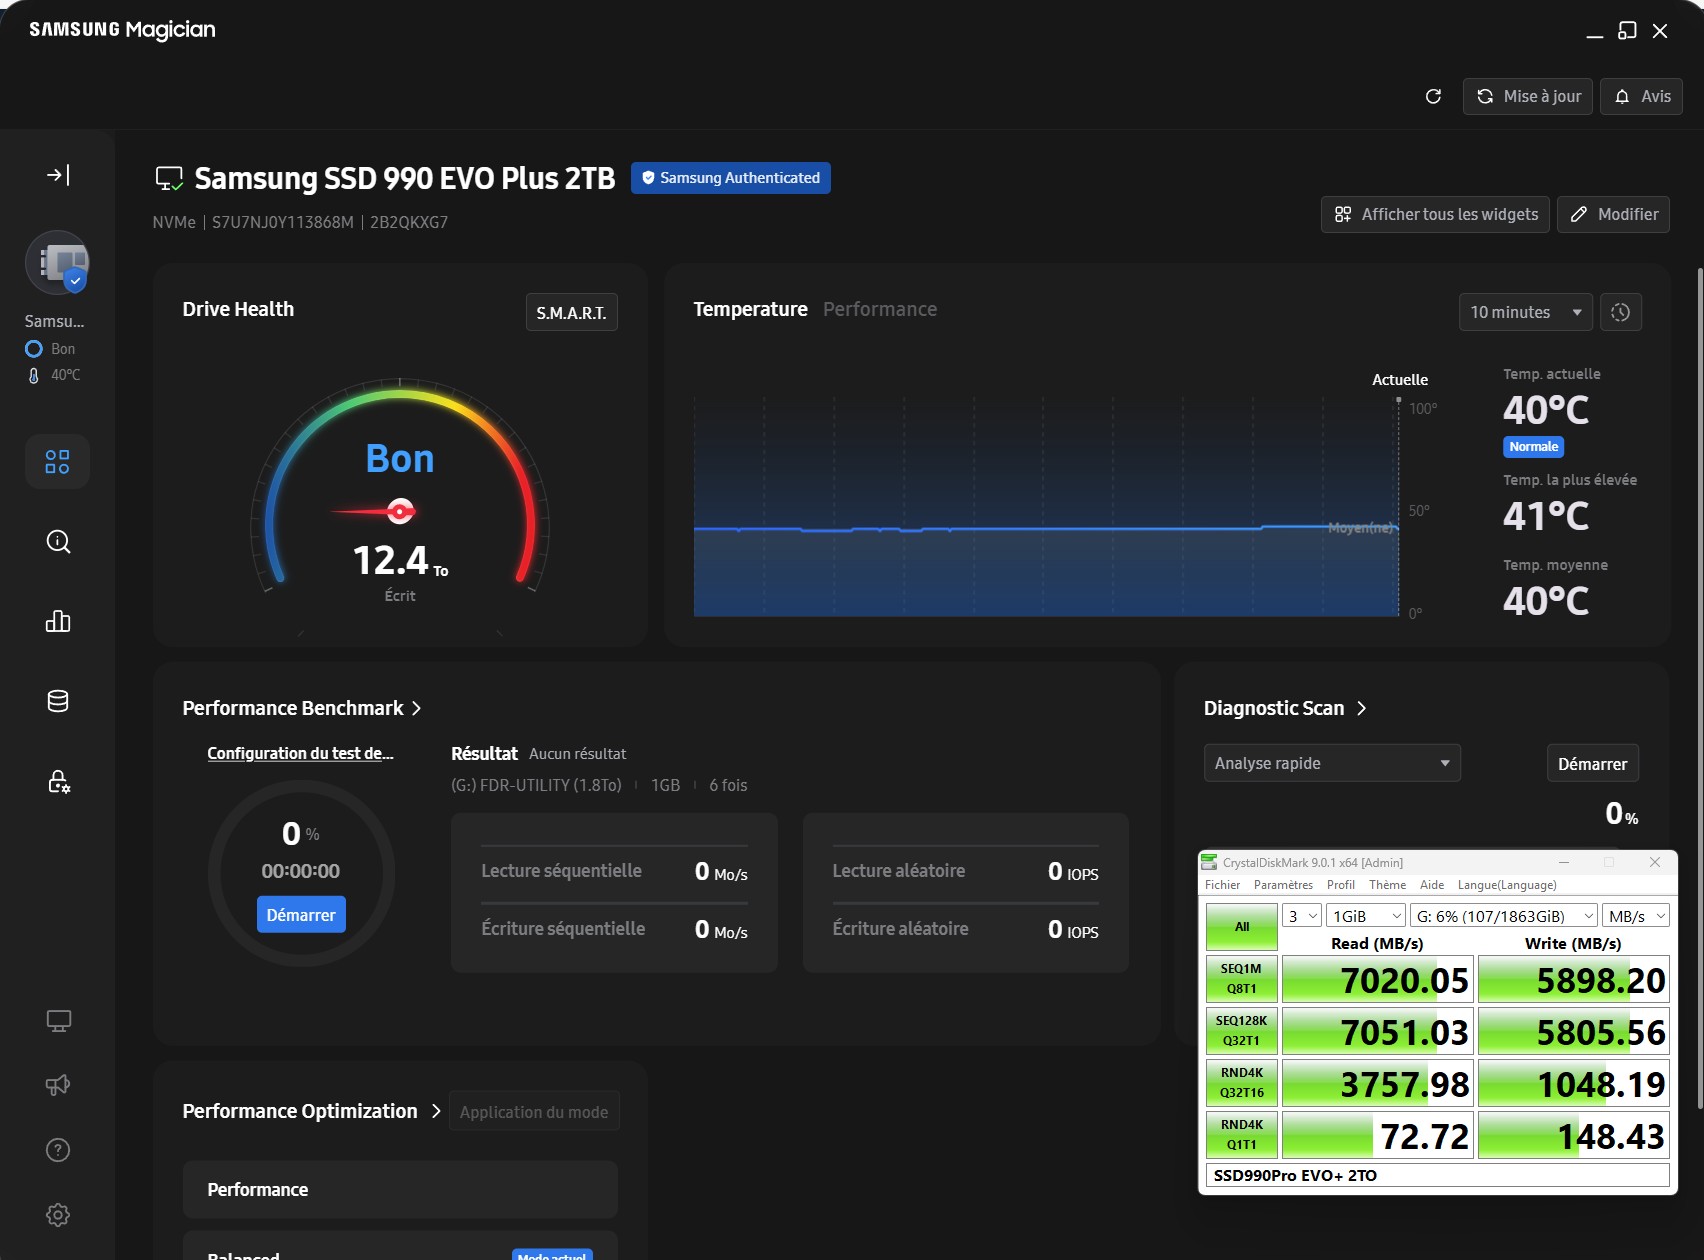Open the dashboard widgets sidebar icon
This screenshot has width=1704, height=1260.
(x=58, y=462)
